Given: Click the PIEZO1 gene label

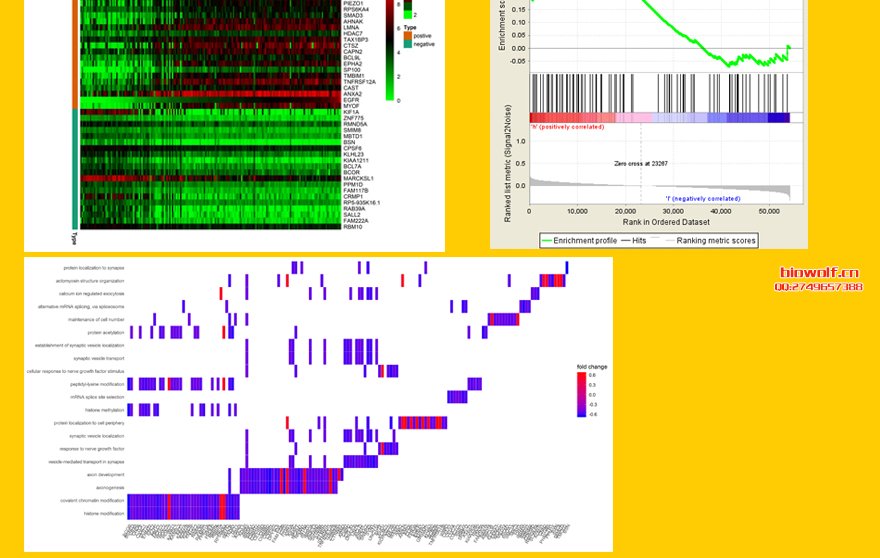Looking at the screenshot, I should coord(353,3).
